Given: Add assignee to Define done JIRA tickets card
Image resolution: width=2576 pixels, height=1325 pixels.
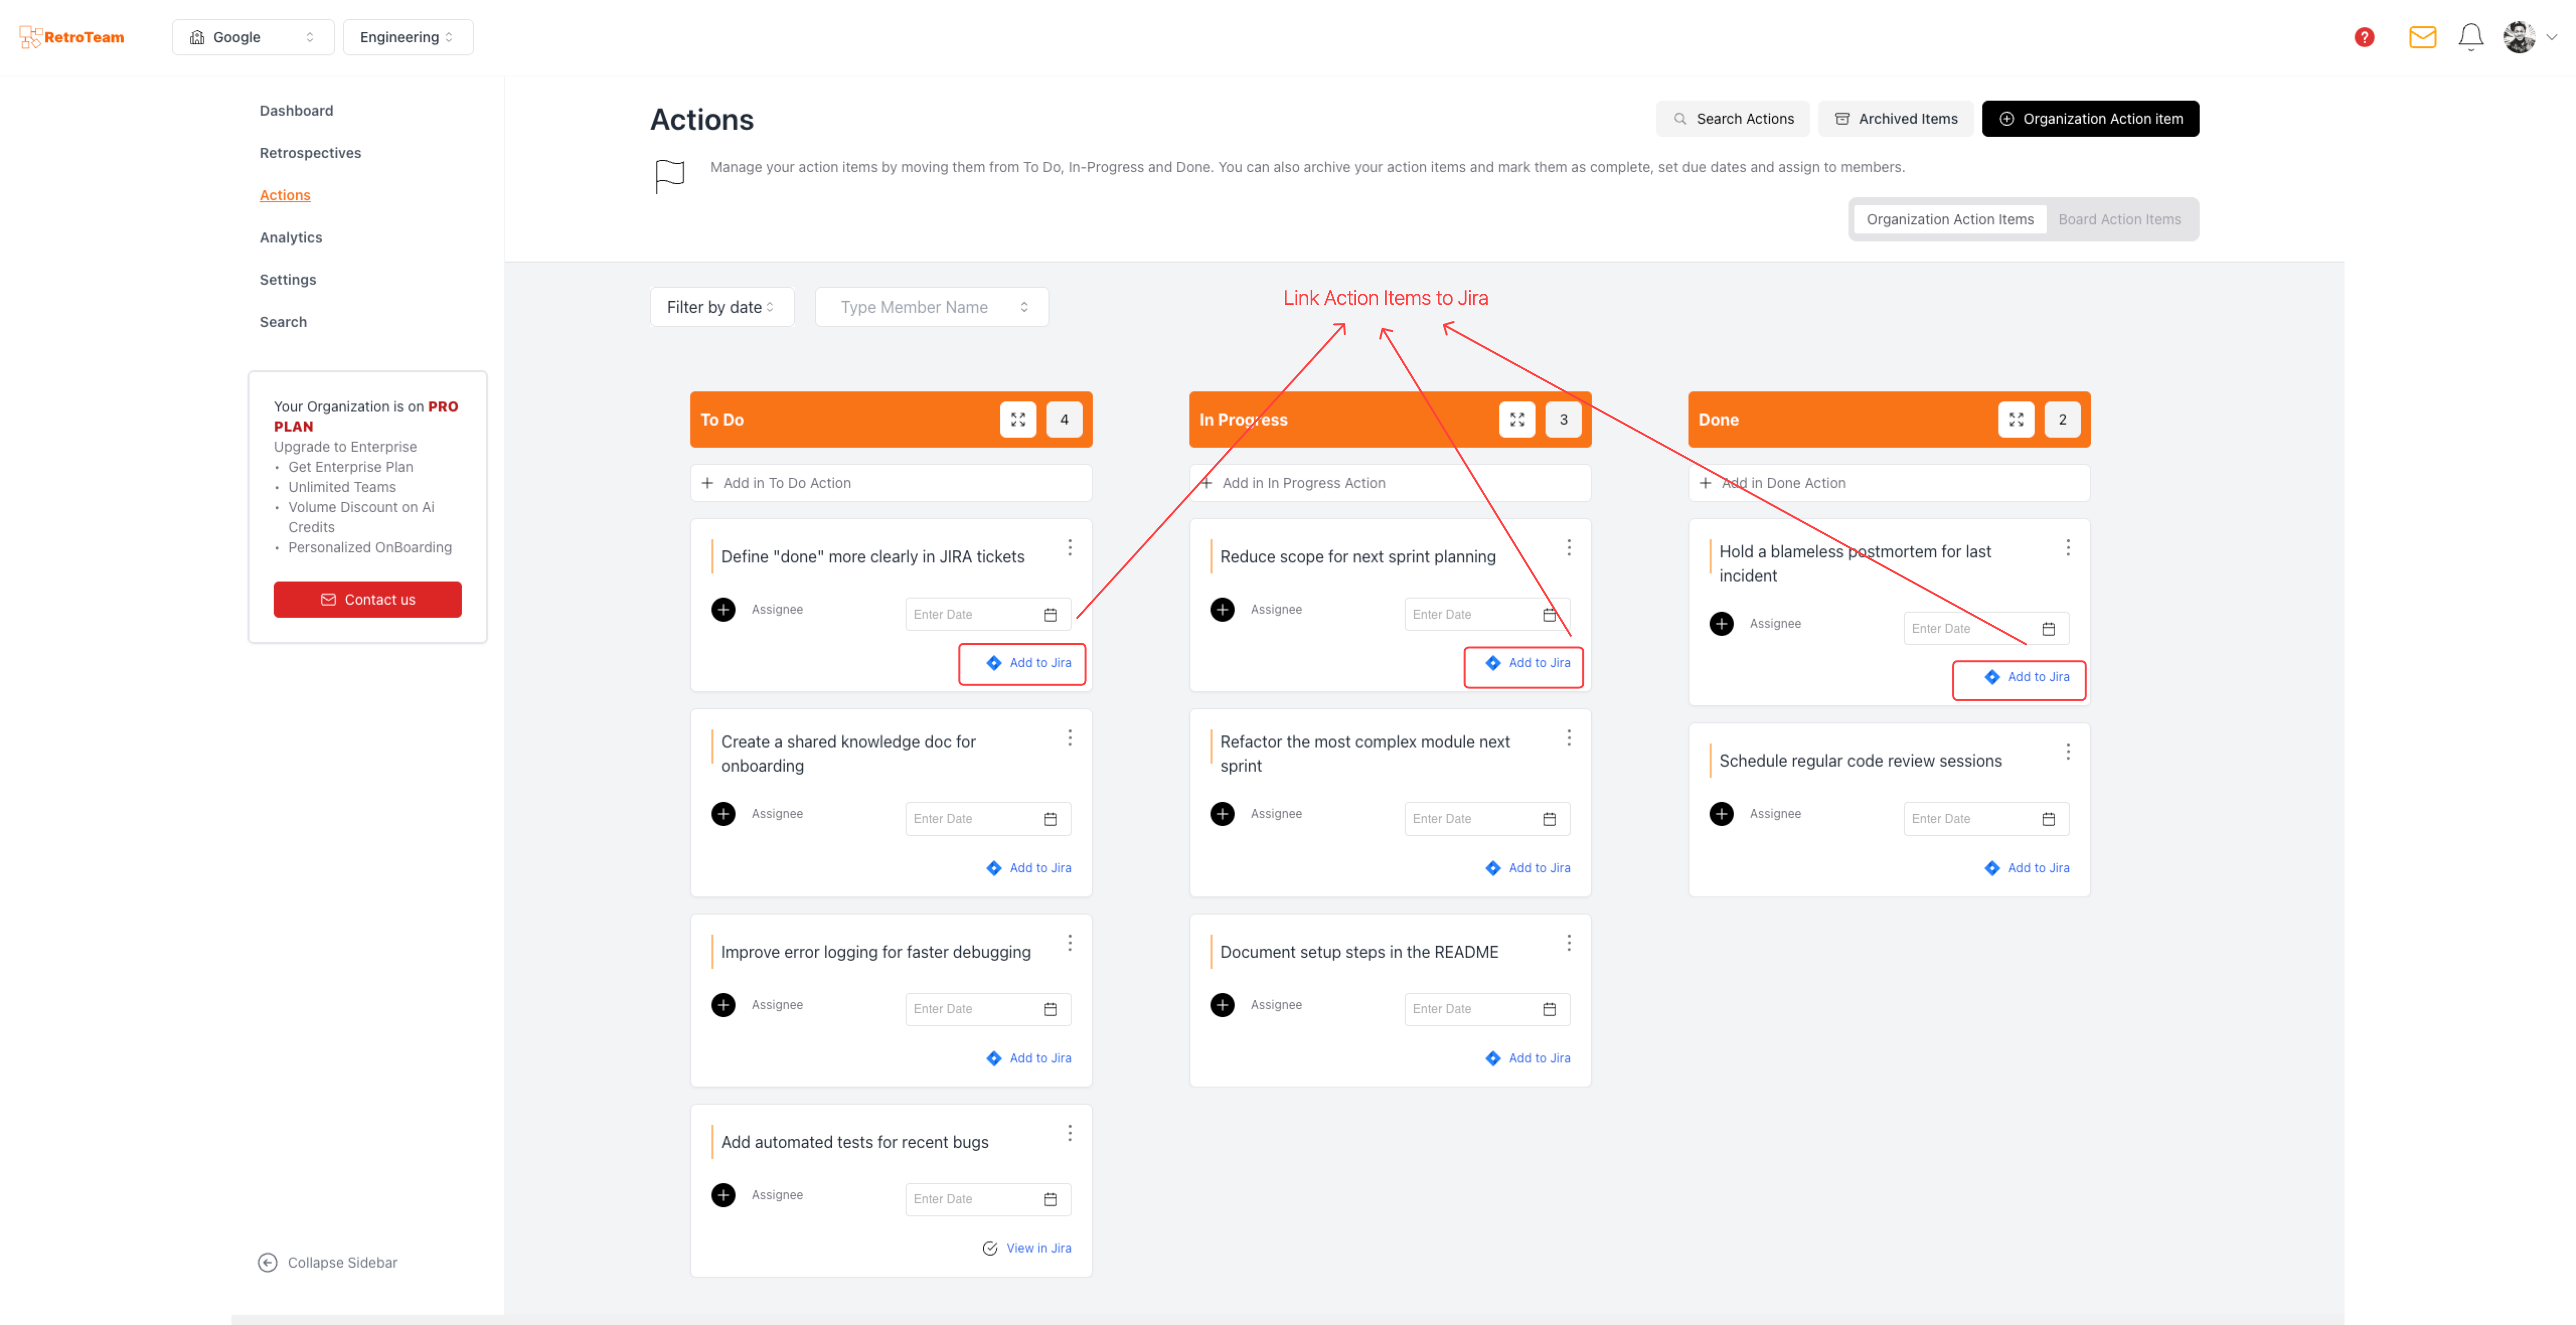Looking at the screenshot, I should coord(723,610).
